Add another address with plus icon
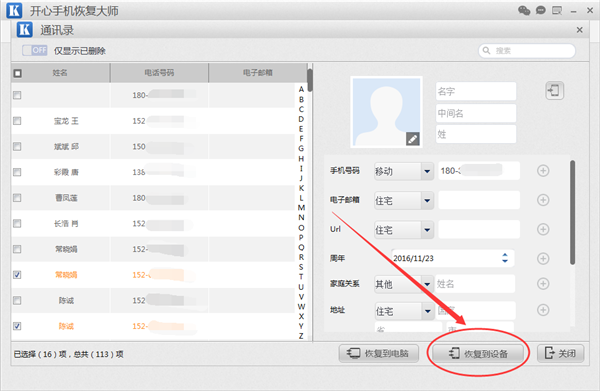Viewport: 600px width, 391px height. pyautogui.click(x=543, y=310)
